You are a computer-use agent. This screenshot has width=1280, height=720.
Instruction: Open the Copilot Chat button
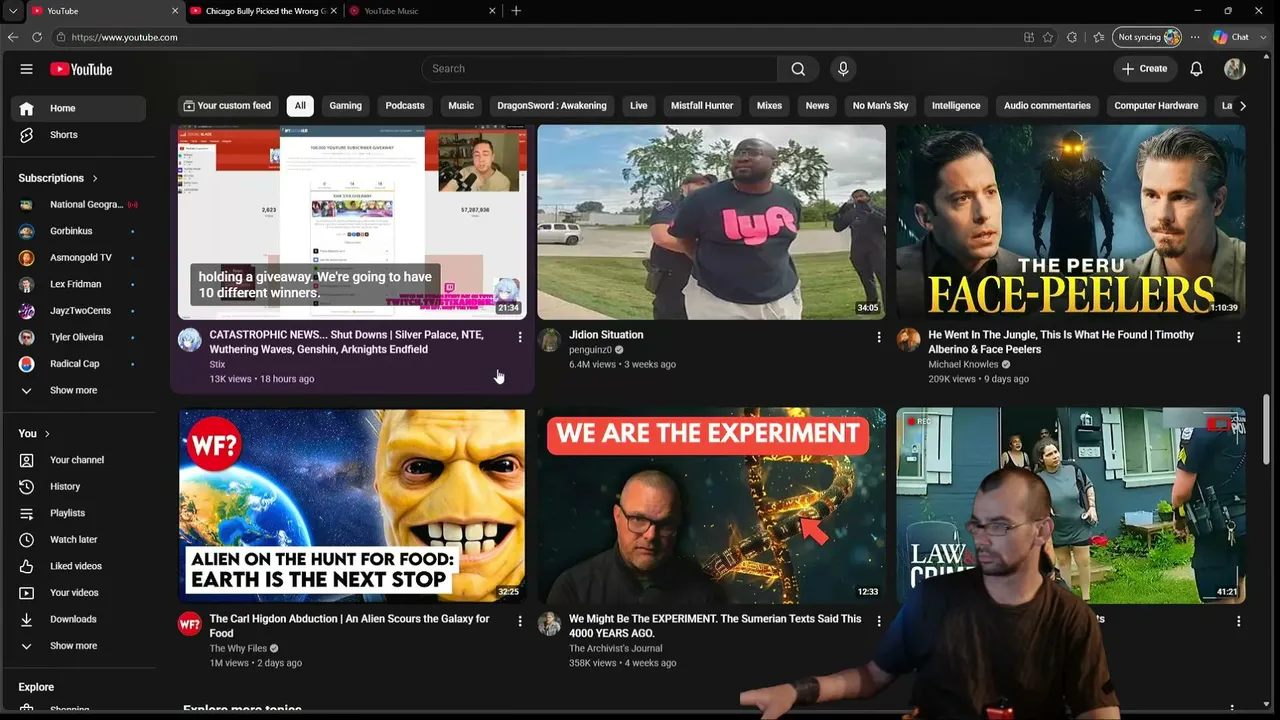click(1230, 37)
